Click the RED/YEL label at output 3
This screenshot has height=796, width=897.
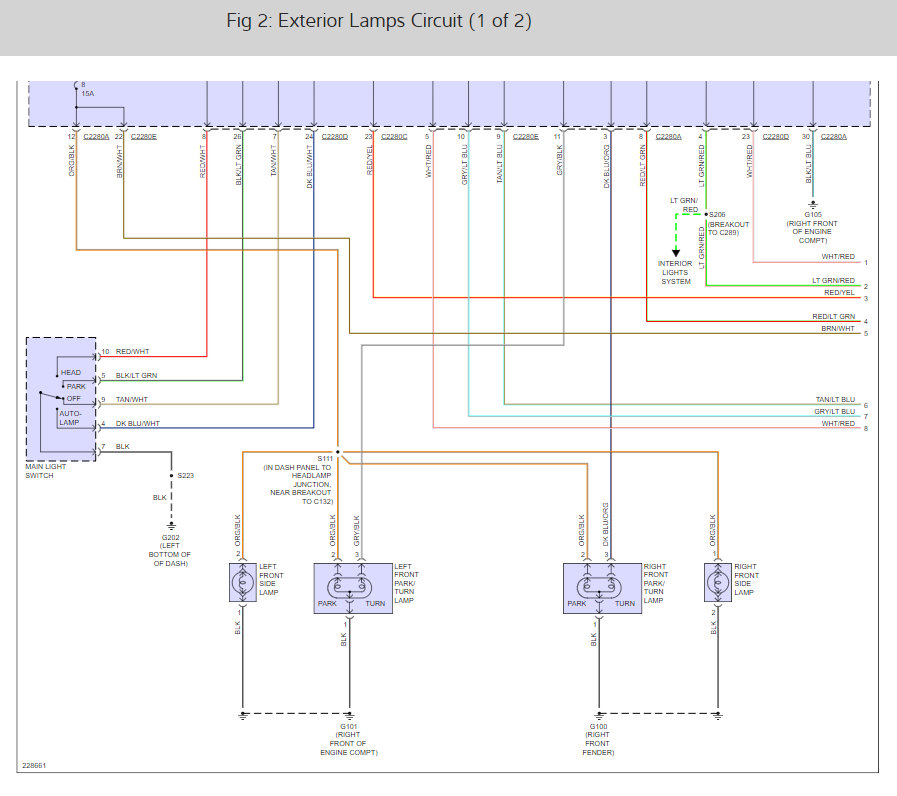pyautogui.click(x=839, y=292)
